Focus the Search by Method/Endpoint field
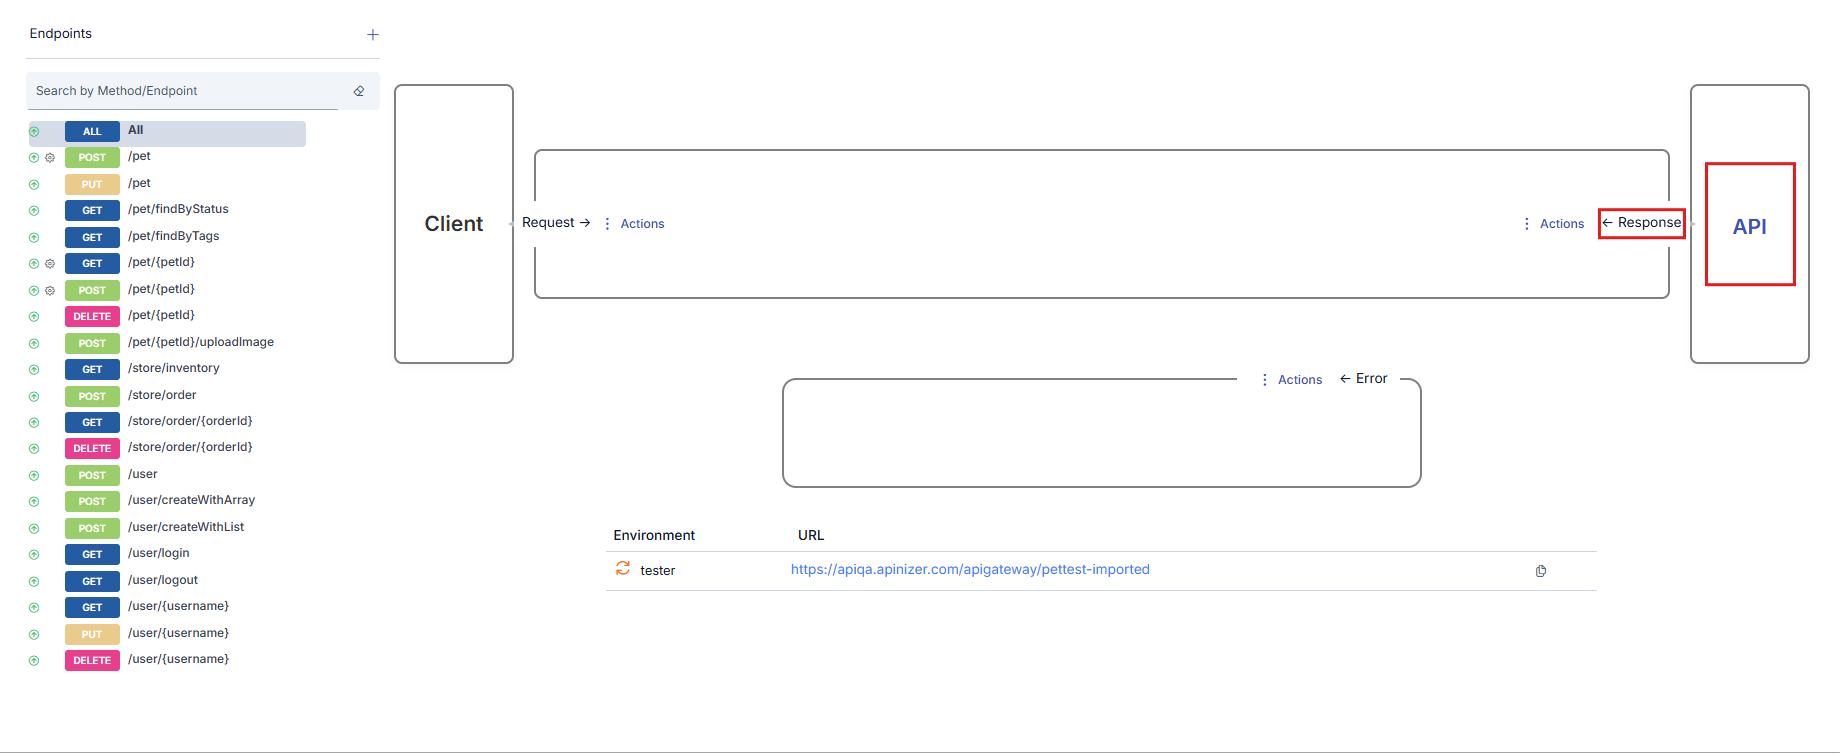The image size is (1840, 753). click(x=185, y=91)
